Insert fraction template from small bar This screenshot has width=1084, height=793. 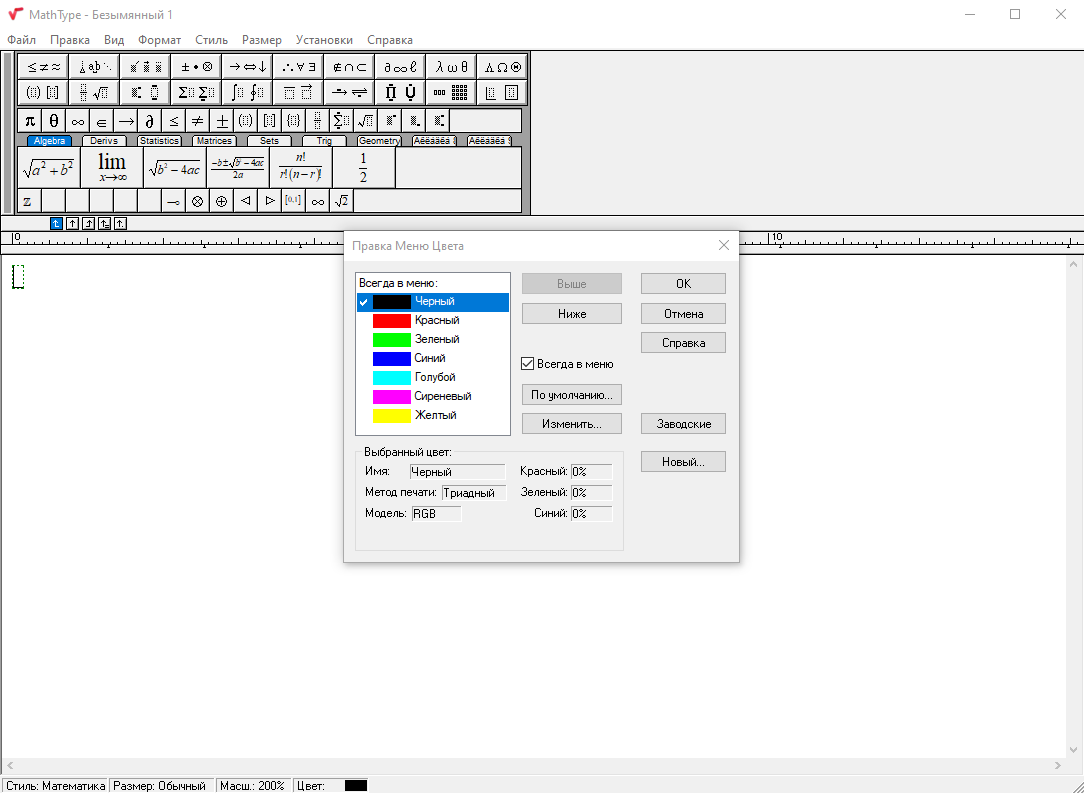pyautogui.click(x=317, y=121)
